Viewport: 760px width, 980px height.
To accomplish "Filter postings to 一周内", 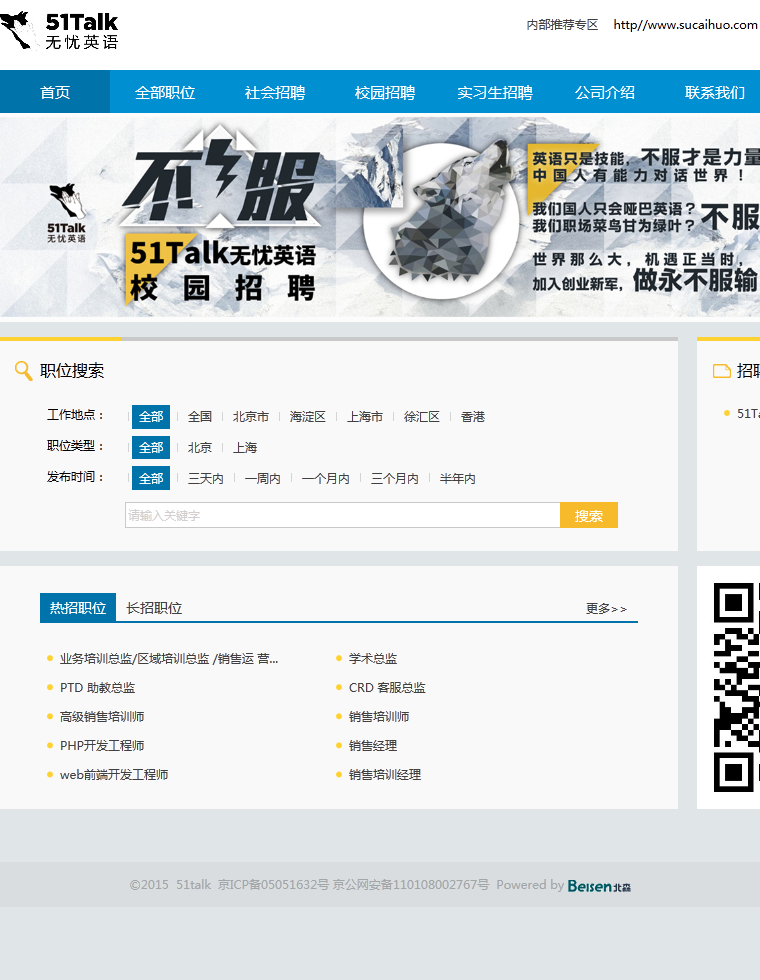I will [262, 478].
